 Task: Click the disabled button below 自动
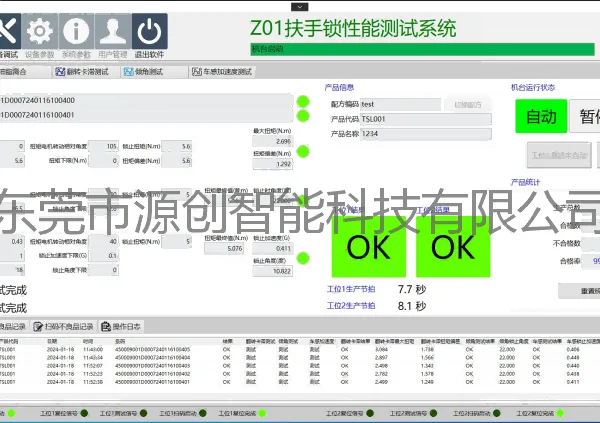click(559, 155)
